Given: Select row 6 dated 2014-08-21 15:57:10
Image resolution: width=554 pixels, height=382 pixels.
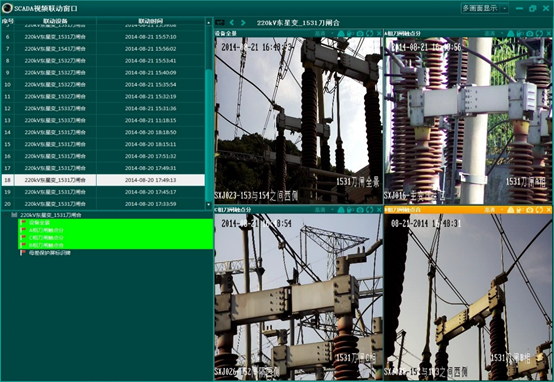Looking at the screenshot, I should point(103,37).
